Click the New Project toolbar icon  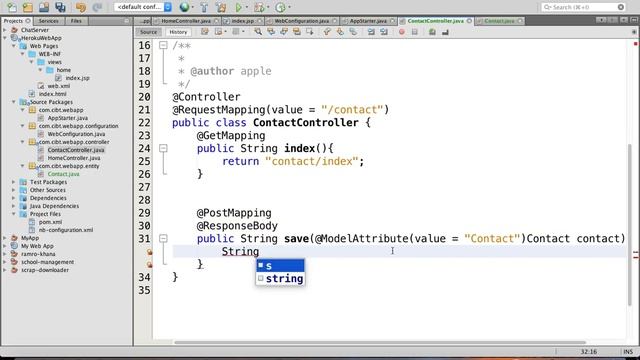click(28, 7)
